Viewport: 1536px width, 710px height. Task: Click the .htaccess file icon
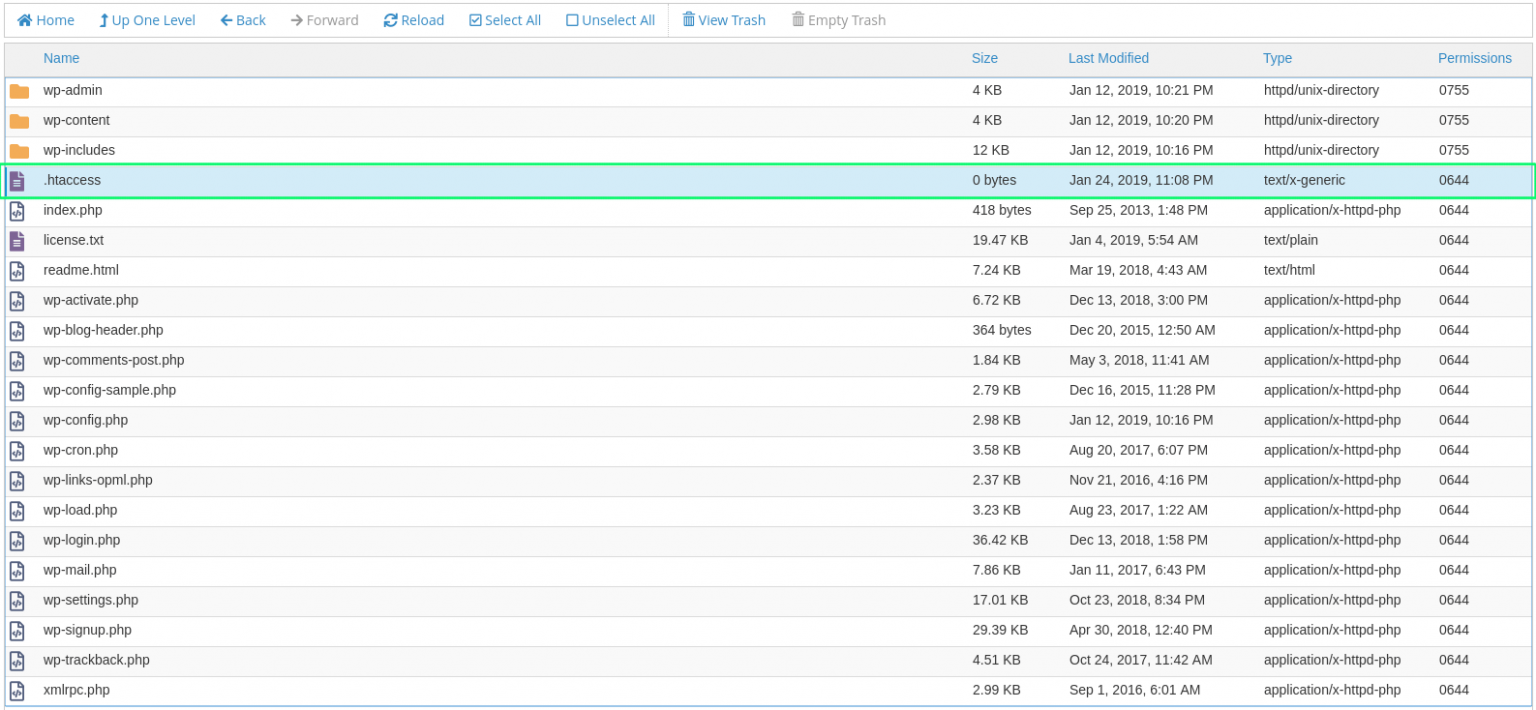coord(17,181)
